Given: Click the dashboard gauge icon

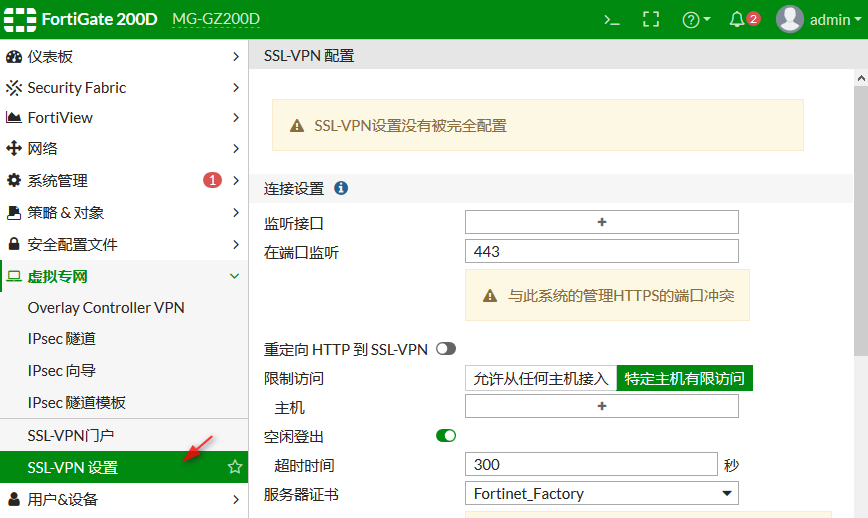Looking at the screenshot, I should 14,56.
